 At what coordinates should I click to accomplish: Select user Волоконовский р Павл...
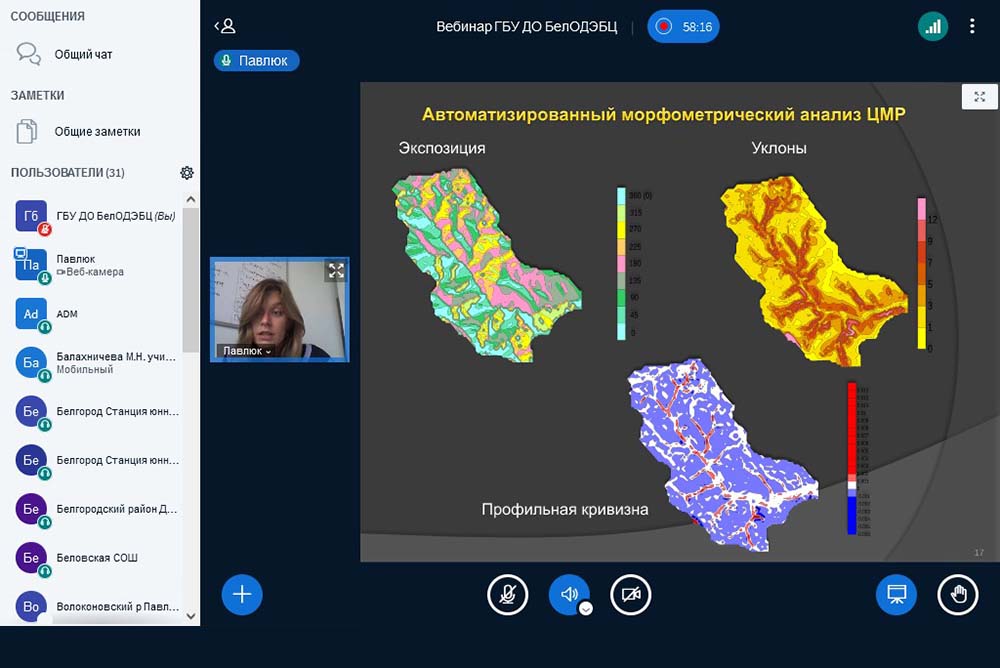pos(96,607)
